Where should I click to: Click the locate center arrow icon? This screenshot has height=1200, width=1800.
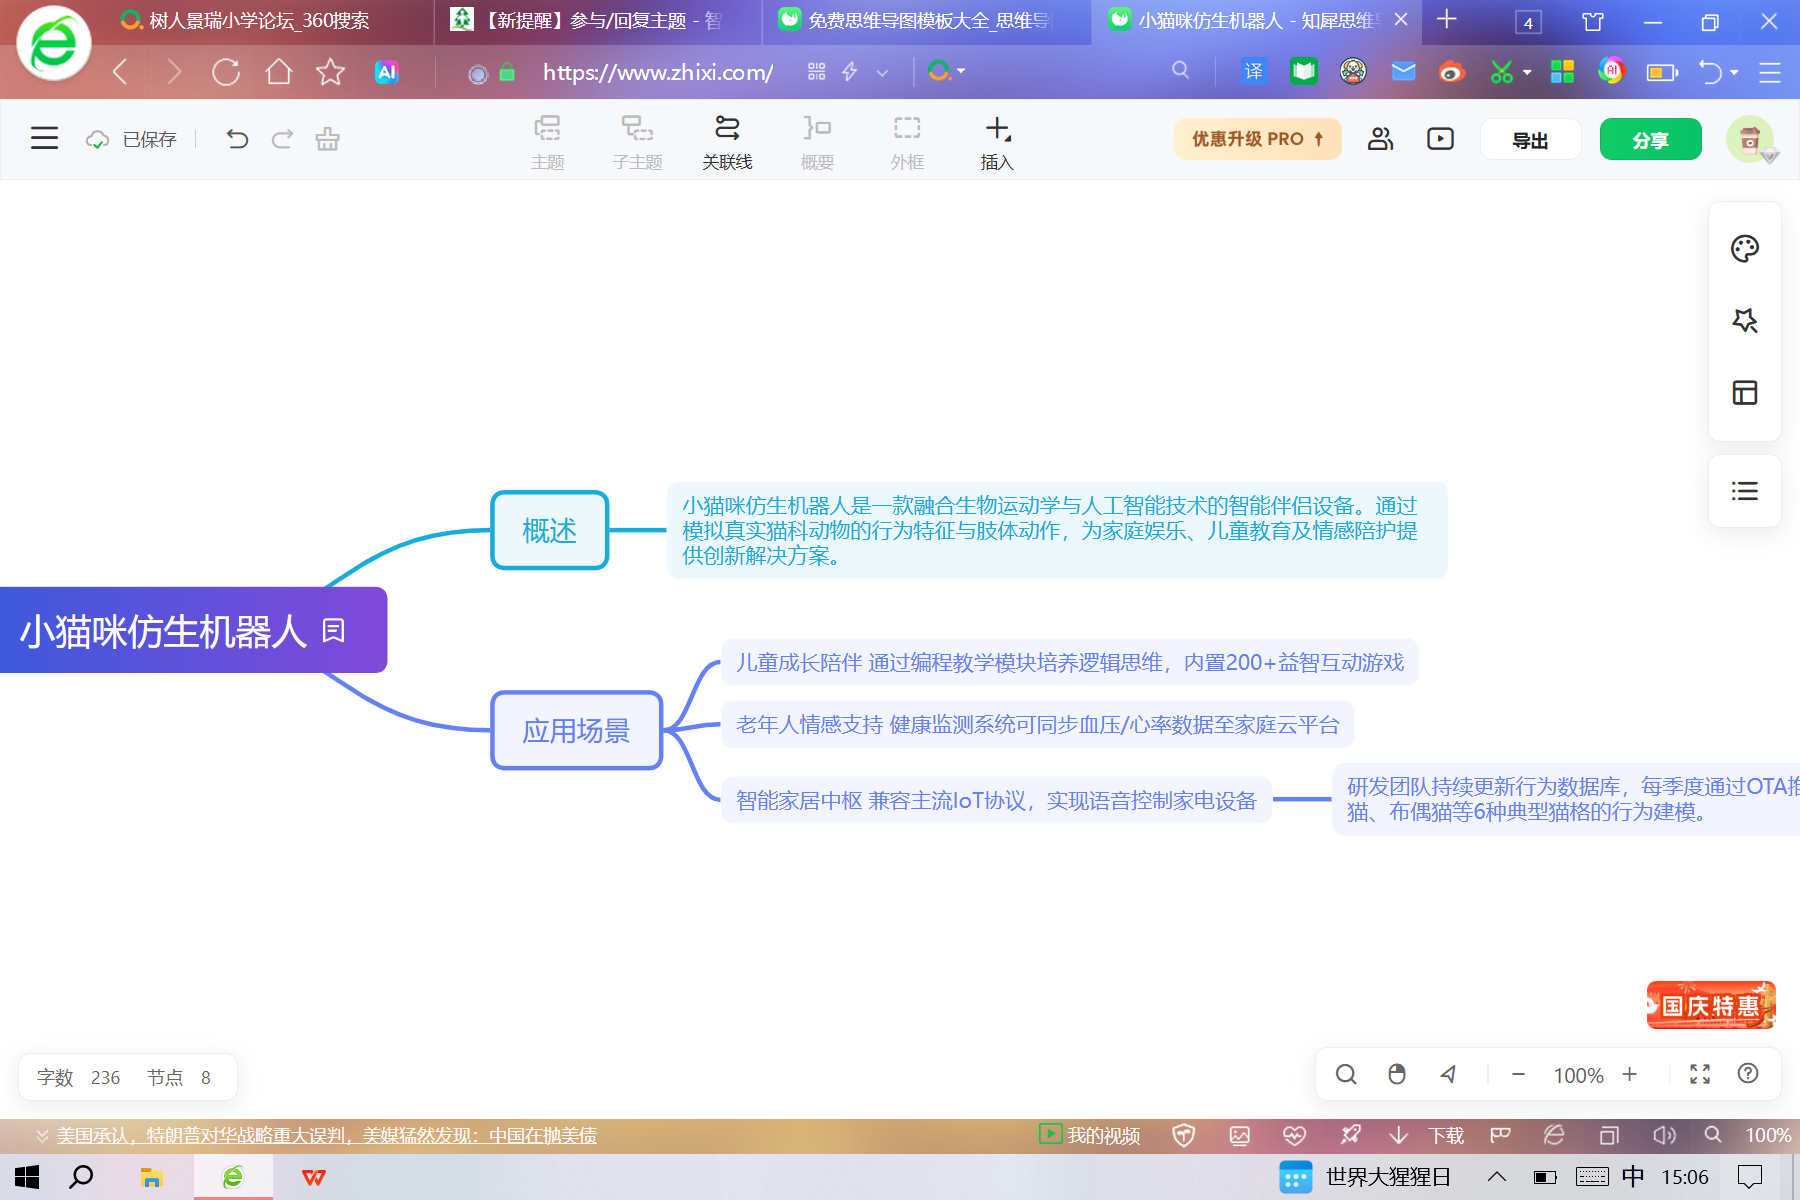(1447, 1074)
